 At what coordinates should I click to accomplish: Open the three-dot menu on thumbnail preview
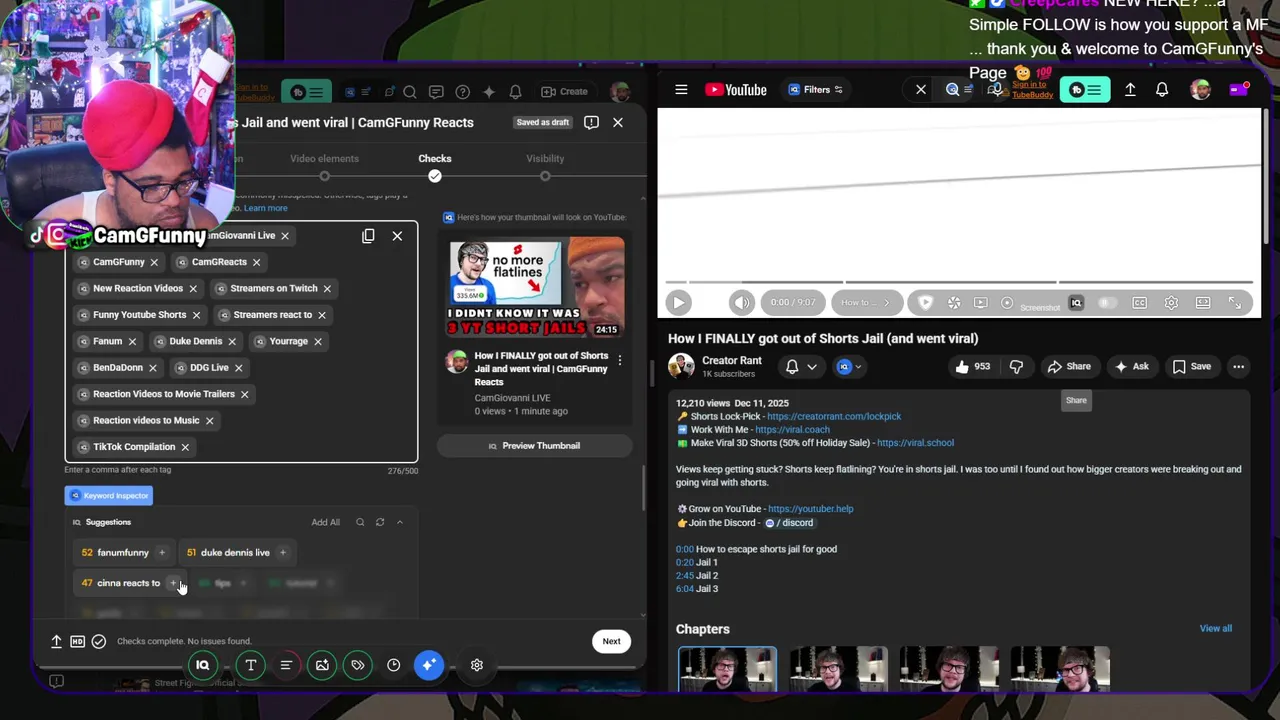pos(619,360)
